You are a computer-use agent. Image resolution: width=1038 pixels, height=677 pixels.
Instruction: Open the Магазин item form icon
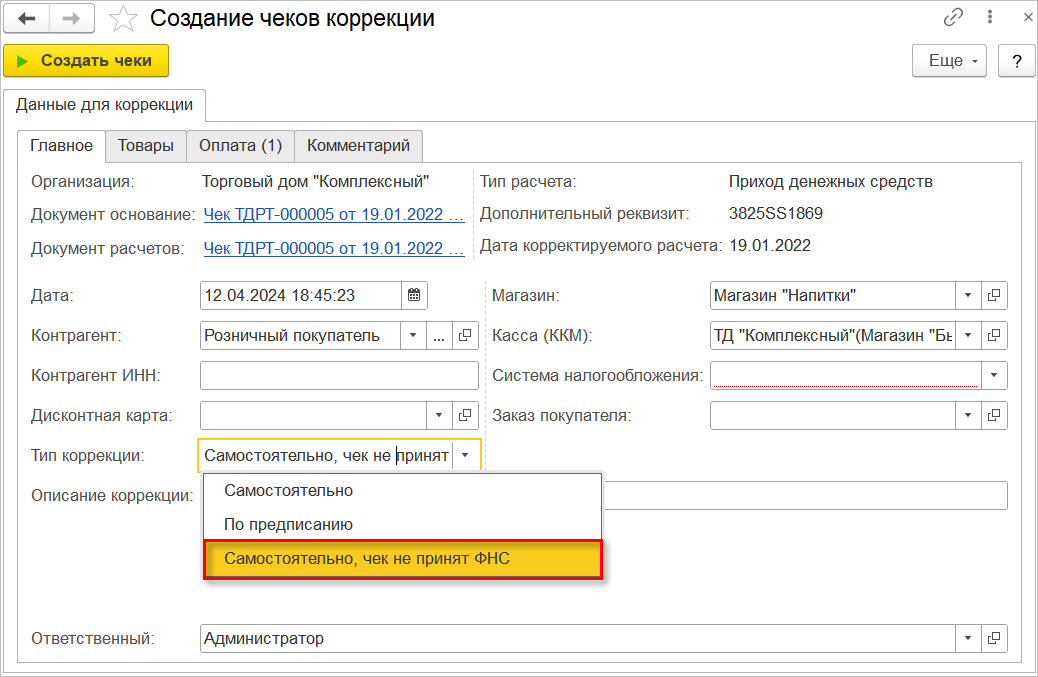(994, 295)
